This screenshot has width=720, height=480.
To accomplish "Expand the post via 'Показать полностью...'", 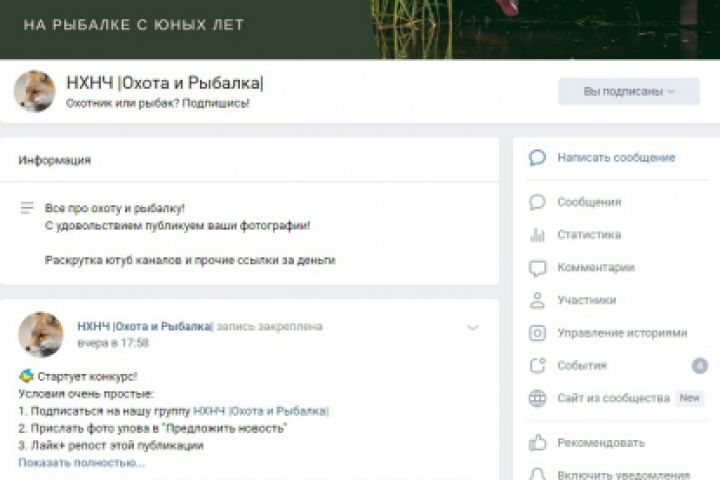I will pos(81,462).
